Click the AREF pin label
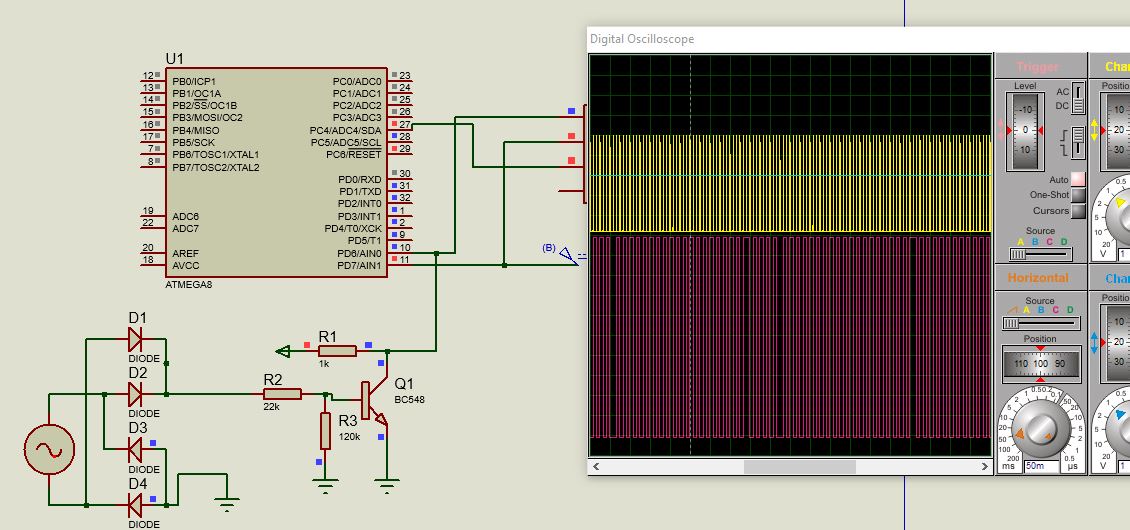The image size is (1130, 530). pos(185,254)
